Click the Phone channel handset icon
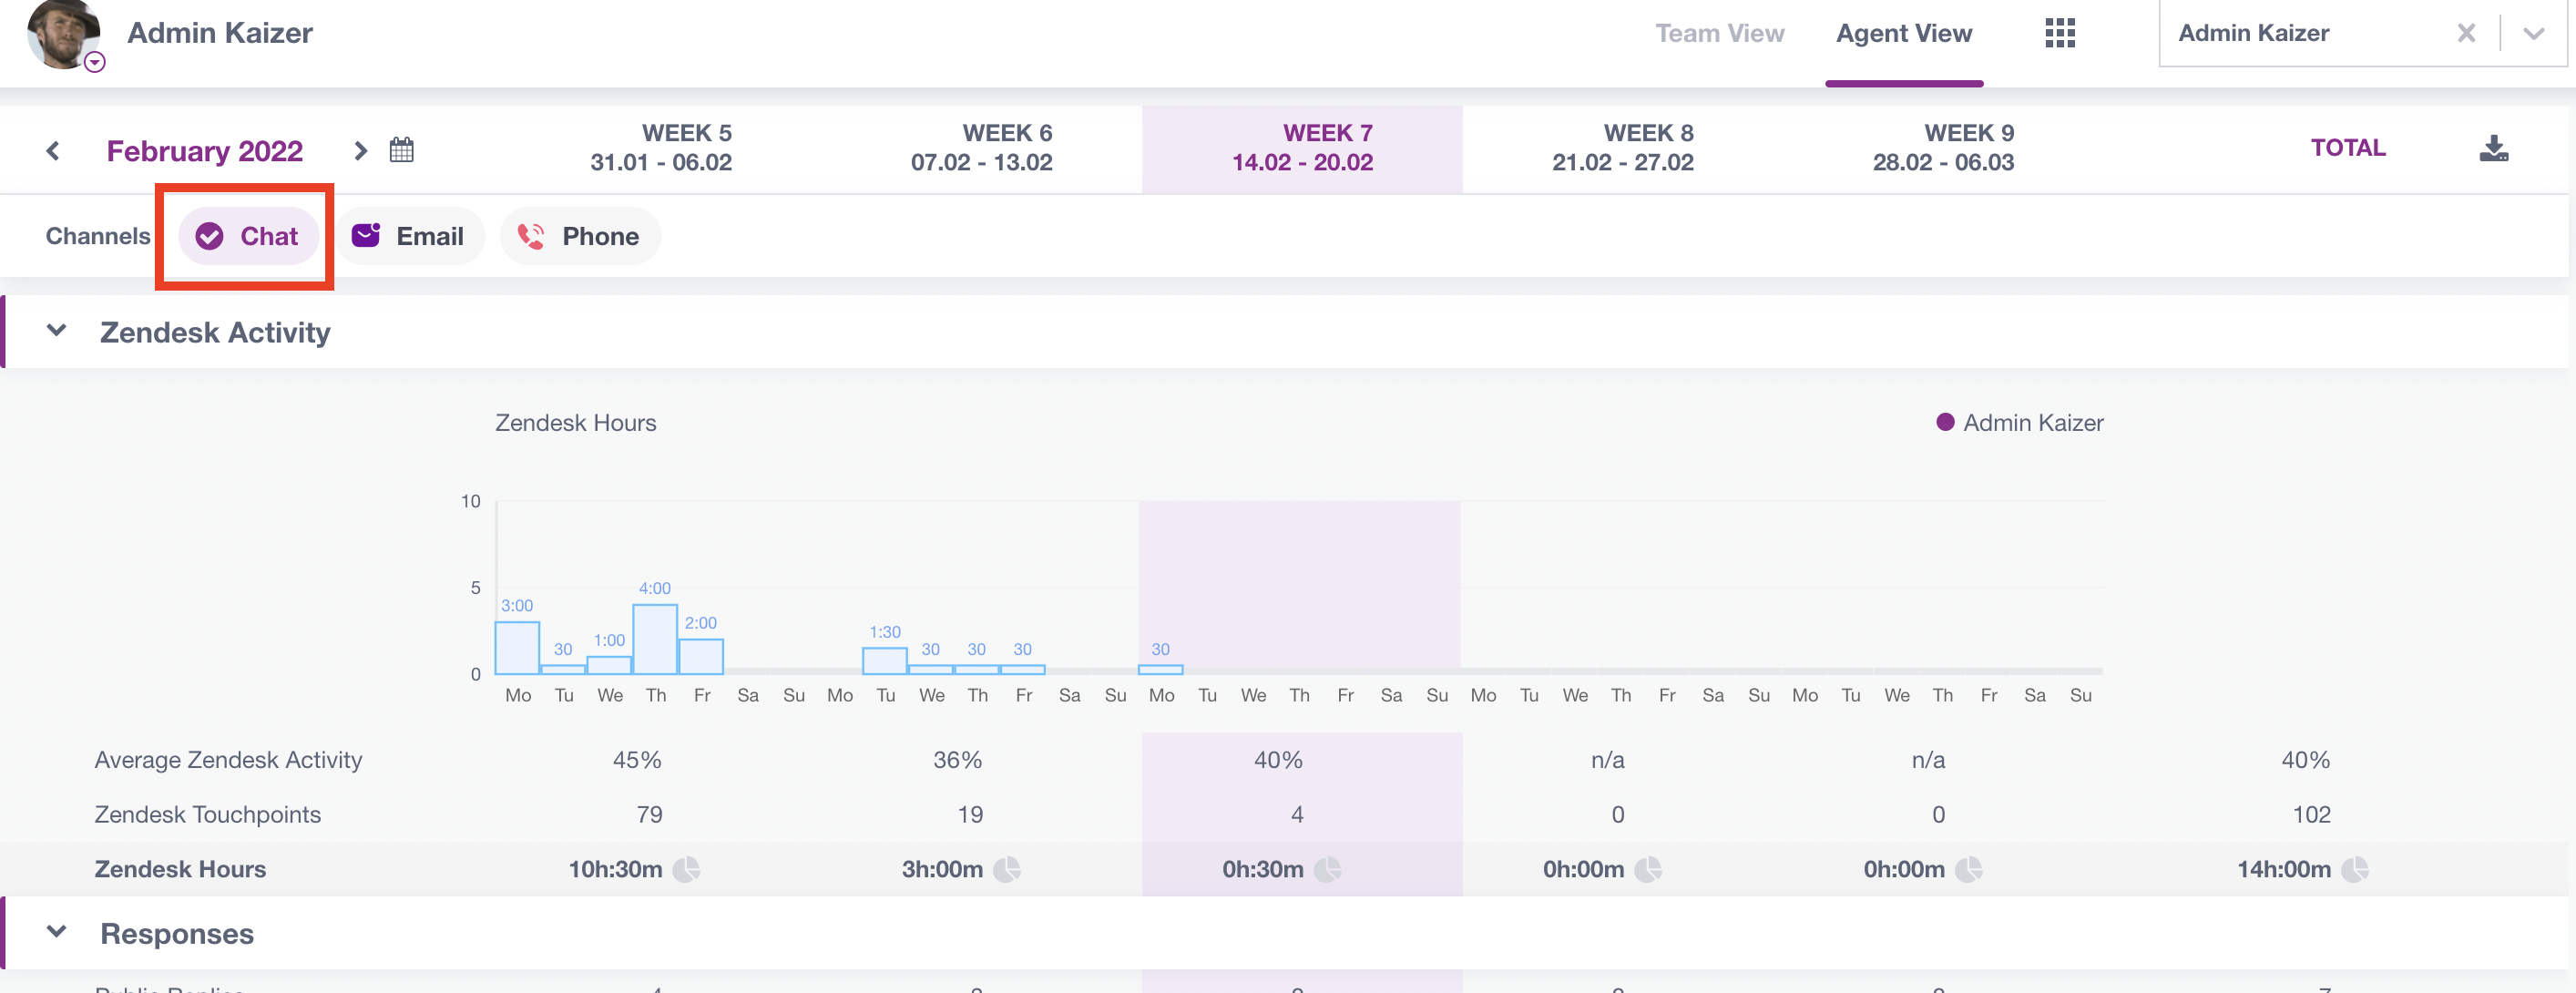 pyautogui.click(x=530, y=236)
